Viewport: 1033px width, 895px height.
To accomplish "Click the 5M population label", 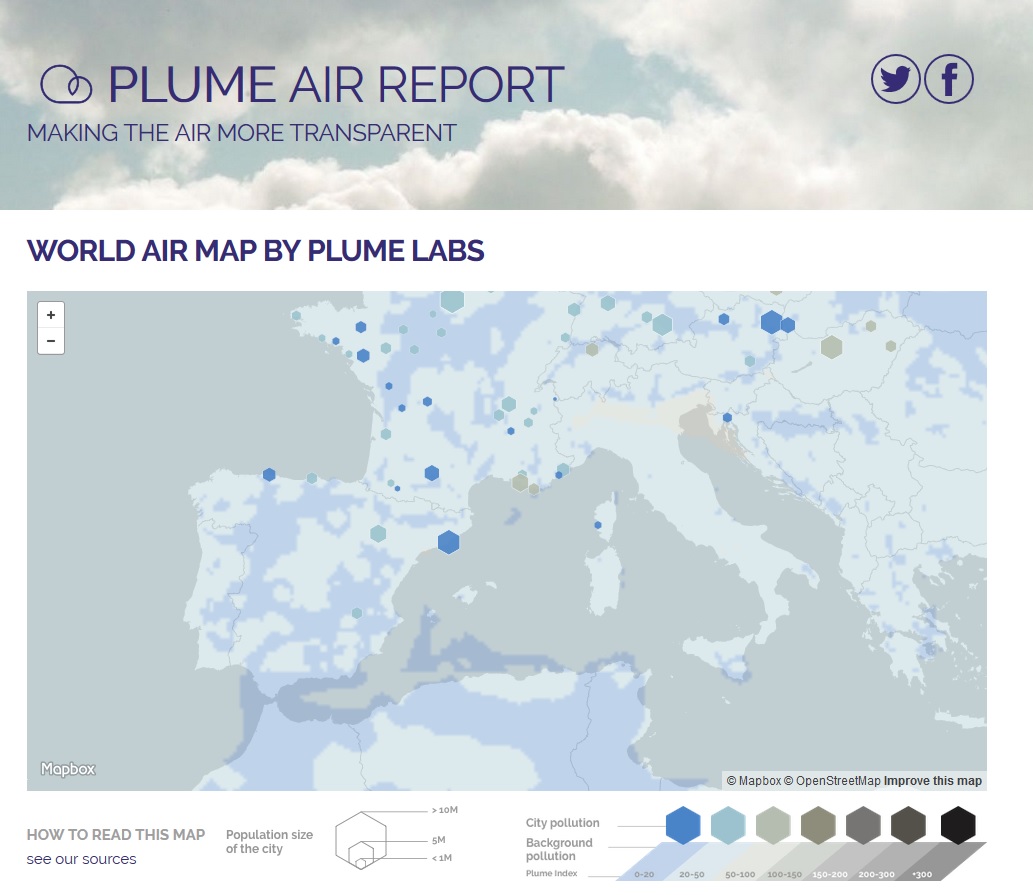I will (x=439, y=840).
